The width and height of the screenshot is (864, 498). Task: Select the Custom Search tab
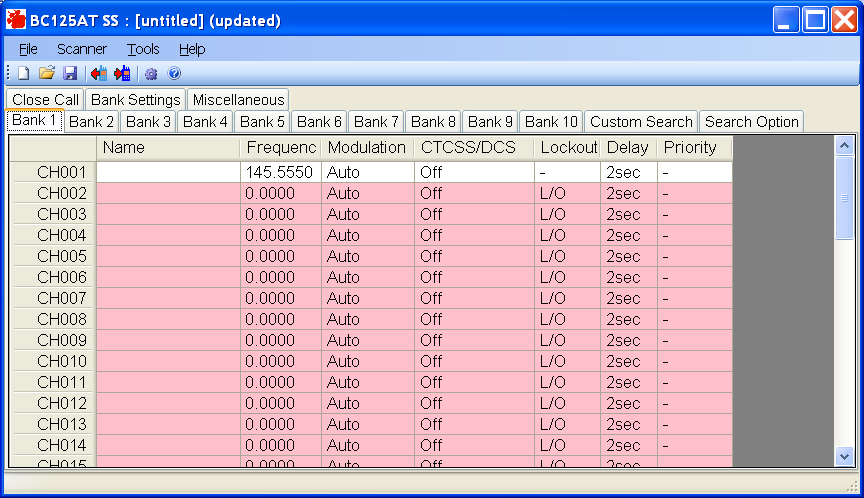point(641,122)
